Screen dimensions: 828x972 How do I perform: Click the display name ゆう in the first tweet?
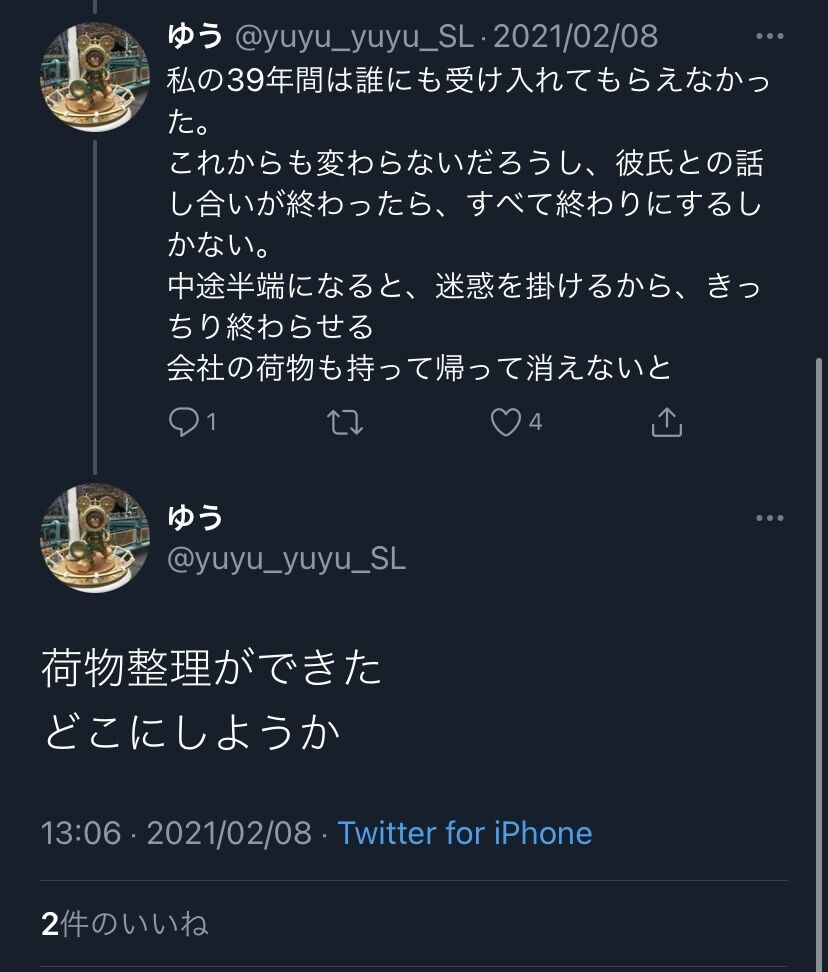[x=195, y=37]
